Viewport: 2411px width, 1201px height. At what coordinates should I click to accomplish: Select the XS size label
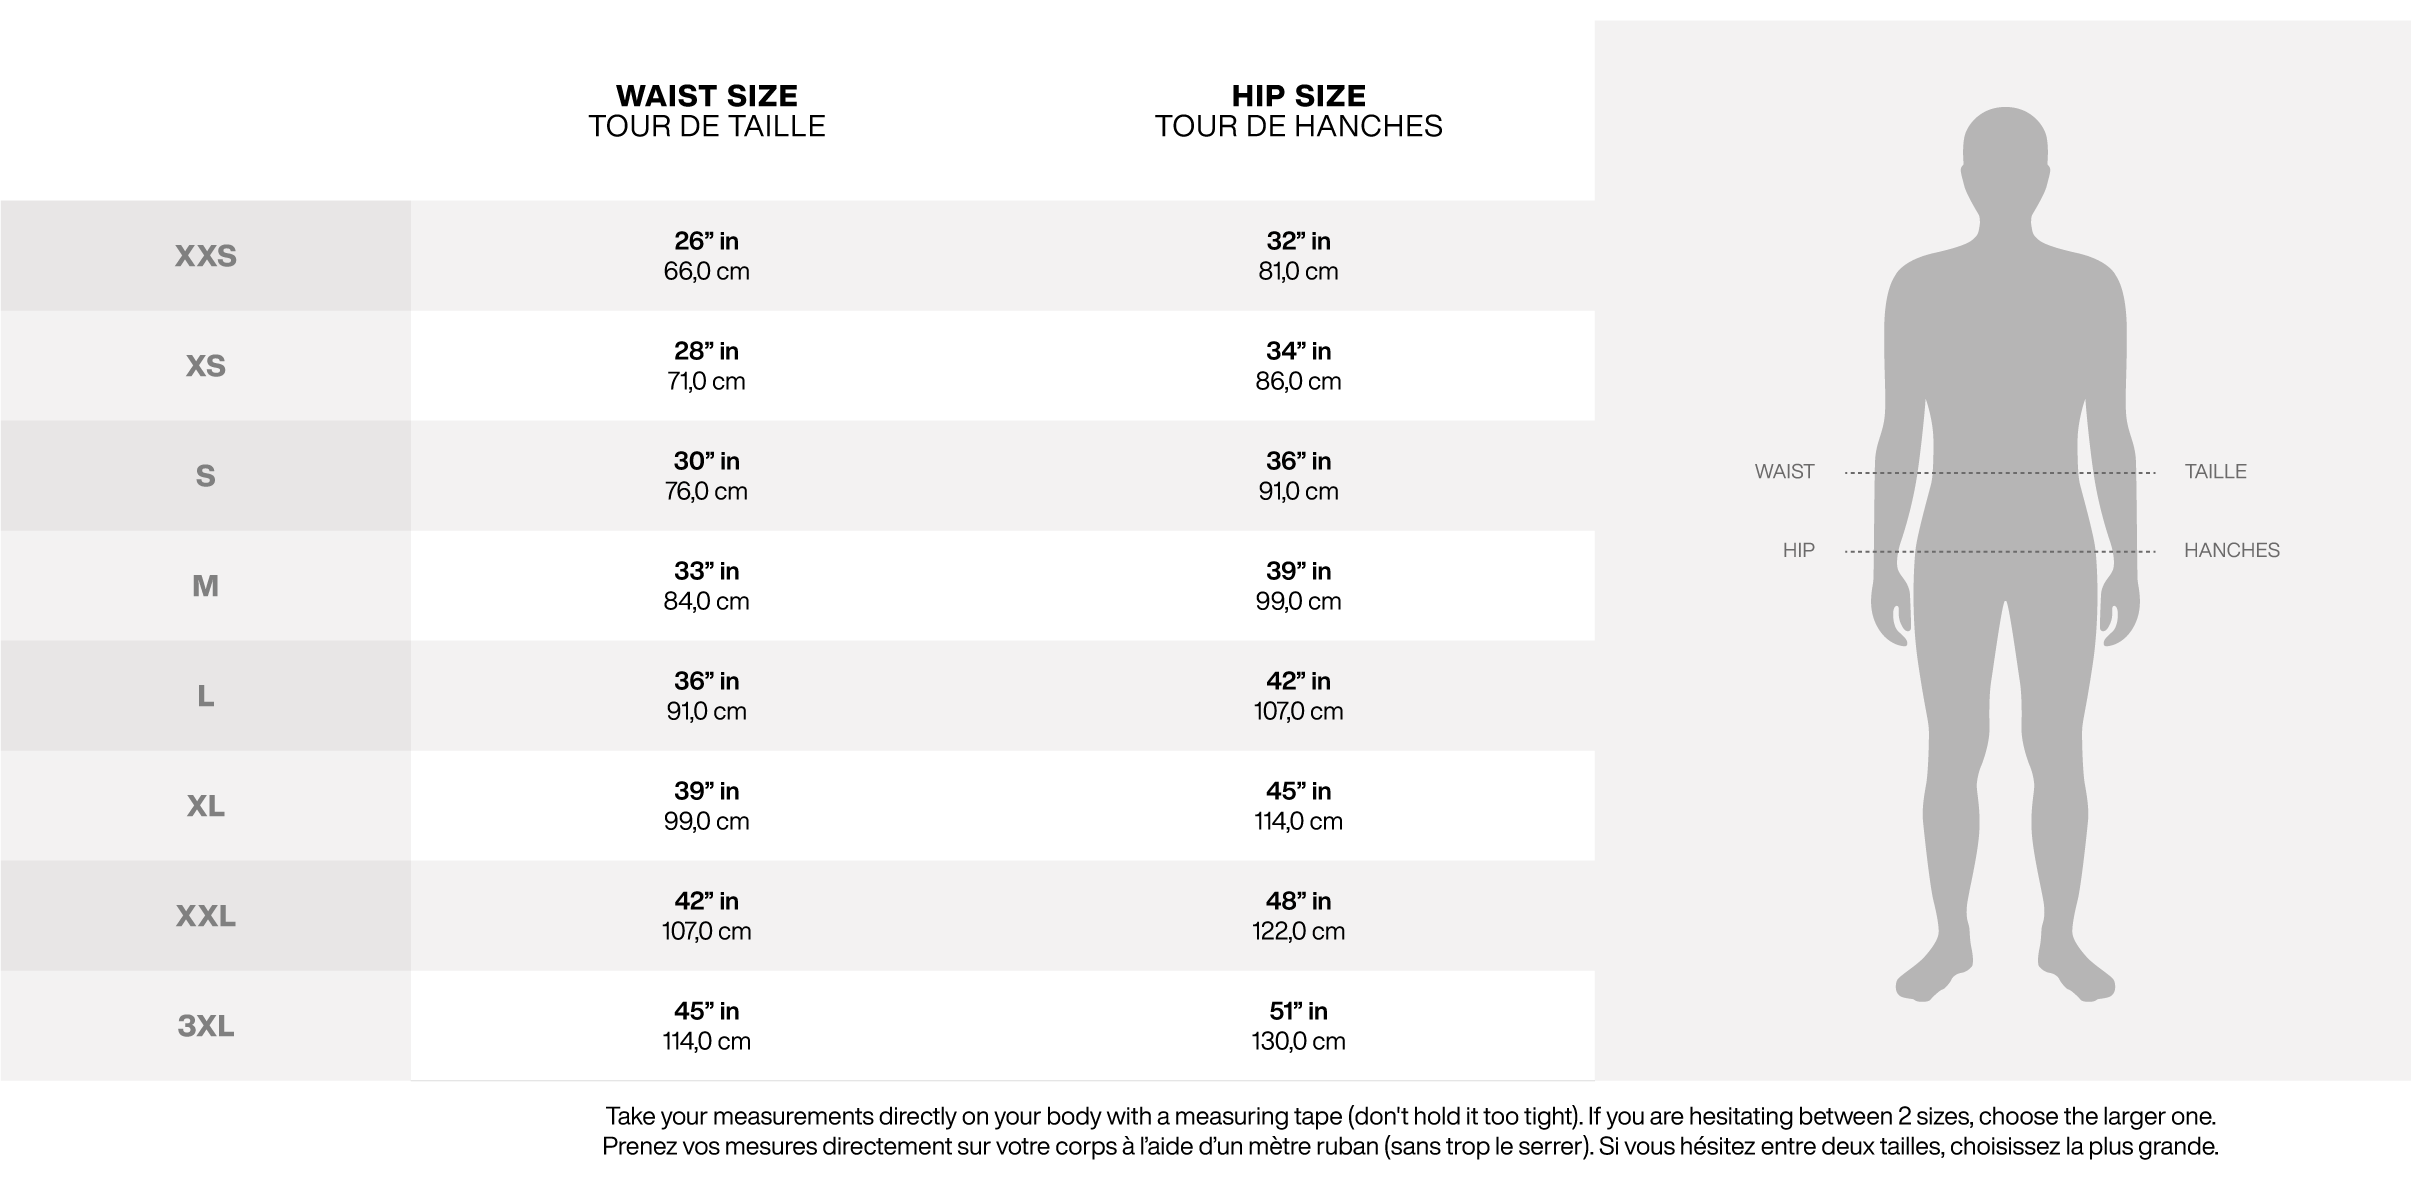click(206, 366)
